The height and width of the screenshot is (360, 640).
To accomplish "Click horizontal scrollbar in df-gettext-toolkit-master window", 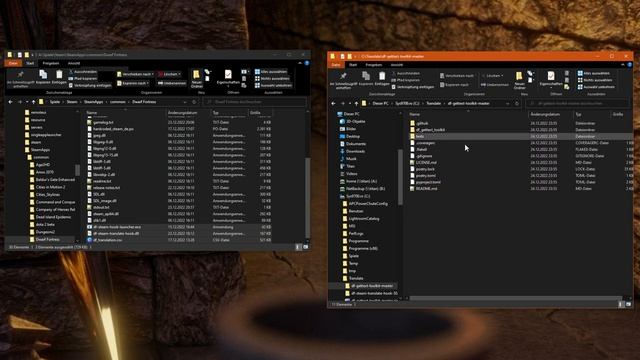I will pyautogui.click(x=515, y=298).
